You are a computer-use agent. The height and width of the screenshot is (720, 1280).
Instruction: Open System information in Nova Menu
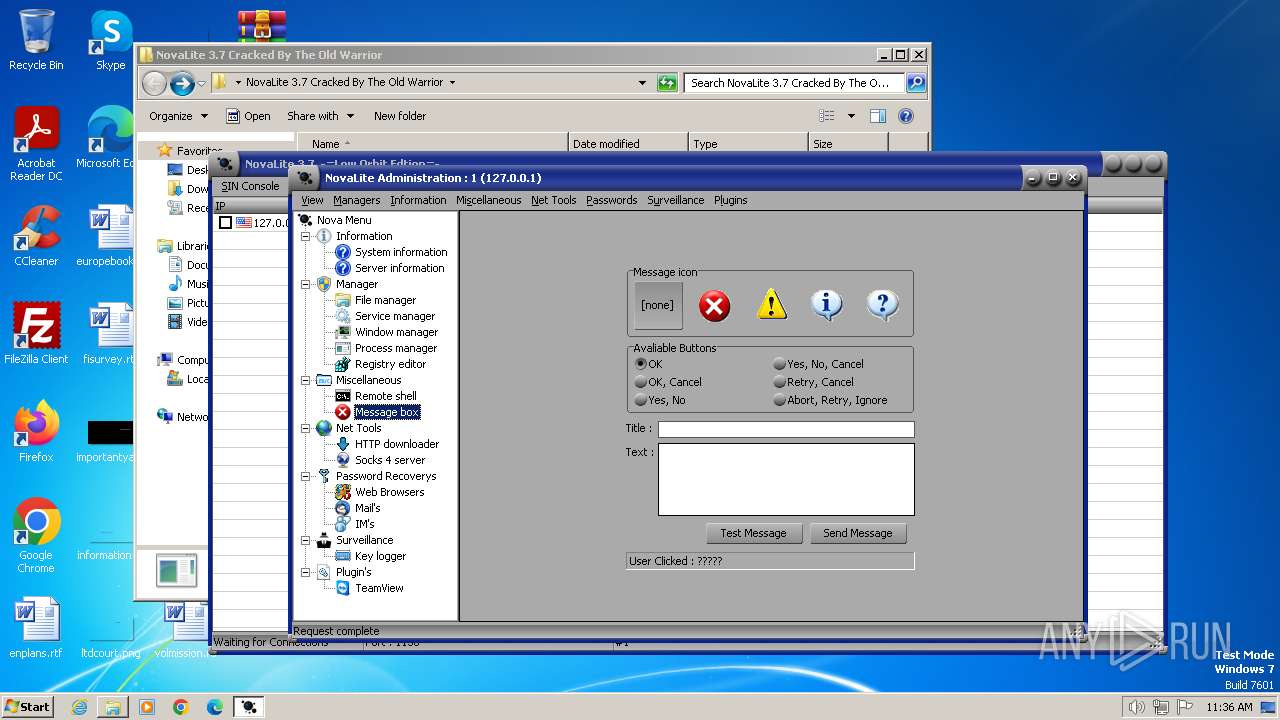pos(401,252)
